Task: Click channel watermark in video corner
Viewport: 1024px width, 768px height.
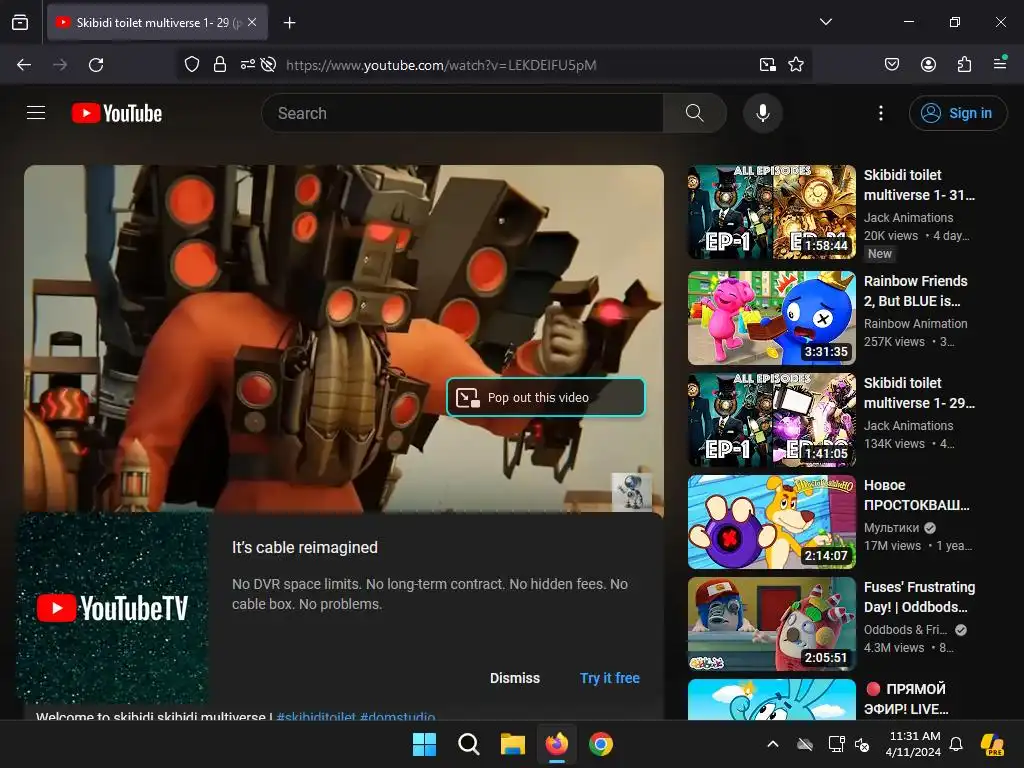Action: click(631, 492)
